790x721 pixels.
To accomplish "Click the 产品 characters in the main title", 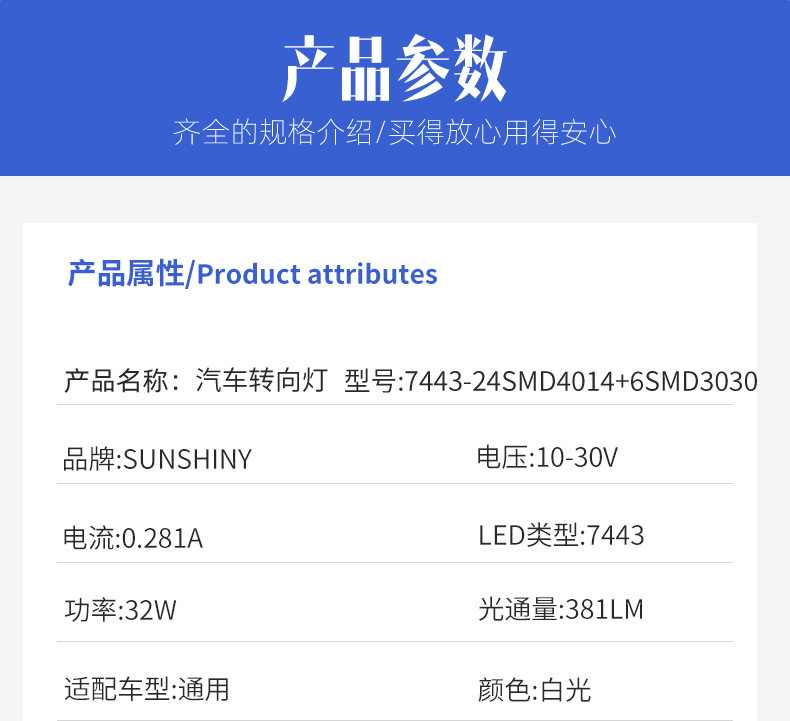I will pos(336,68).
